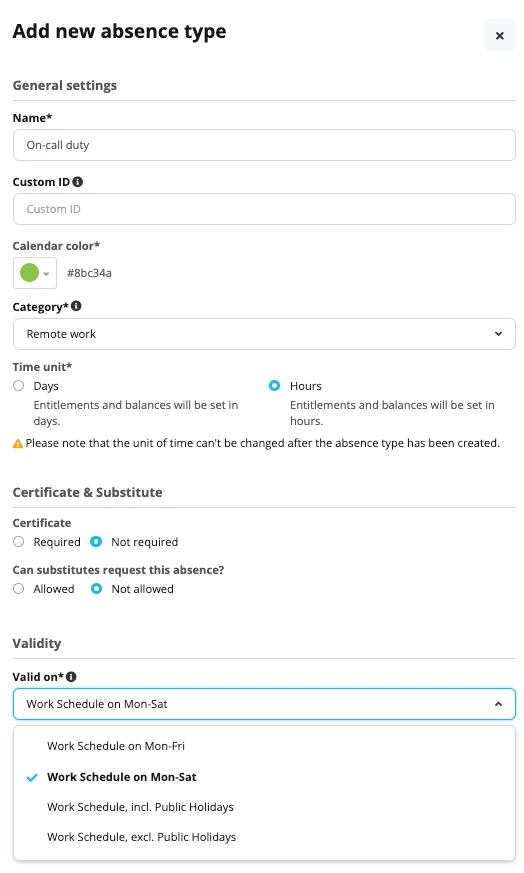Allow substitutes to request this absence
Image resolution: width=524 pixels, height=873 pixels.
[x=19, y=588]
